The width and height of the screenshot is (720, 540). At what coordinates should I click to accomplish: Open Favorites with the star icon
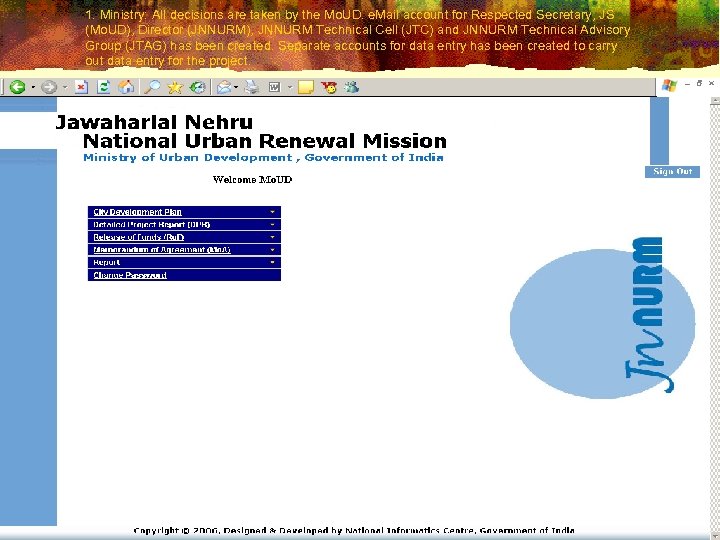(x=175, y=87)
